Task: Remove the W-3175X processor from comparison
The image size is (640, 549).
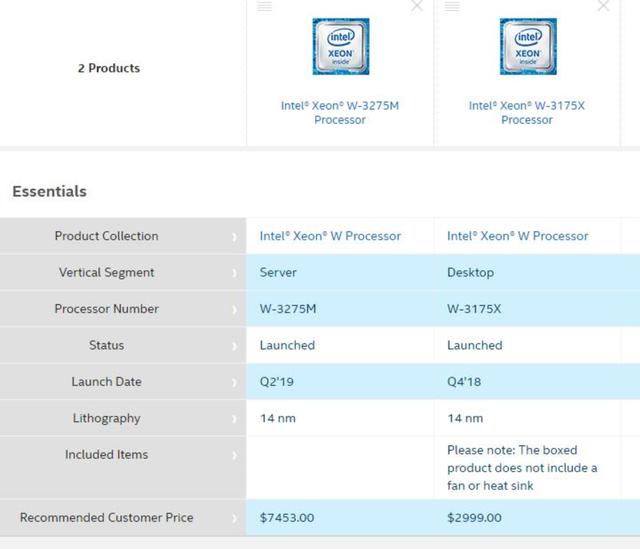Action: [x=603, y=6]
